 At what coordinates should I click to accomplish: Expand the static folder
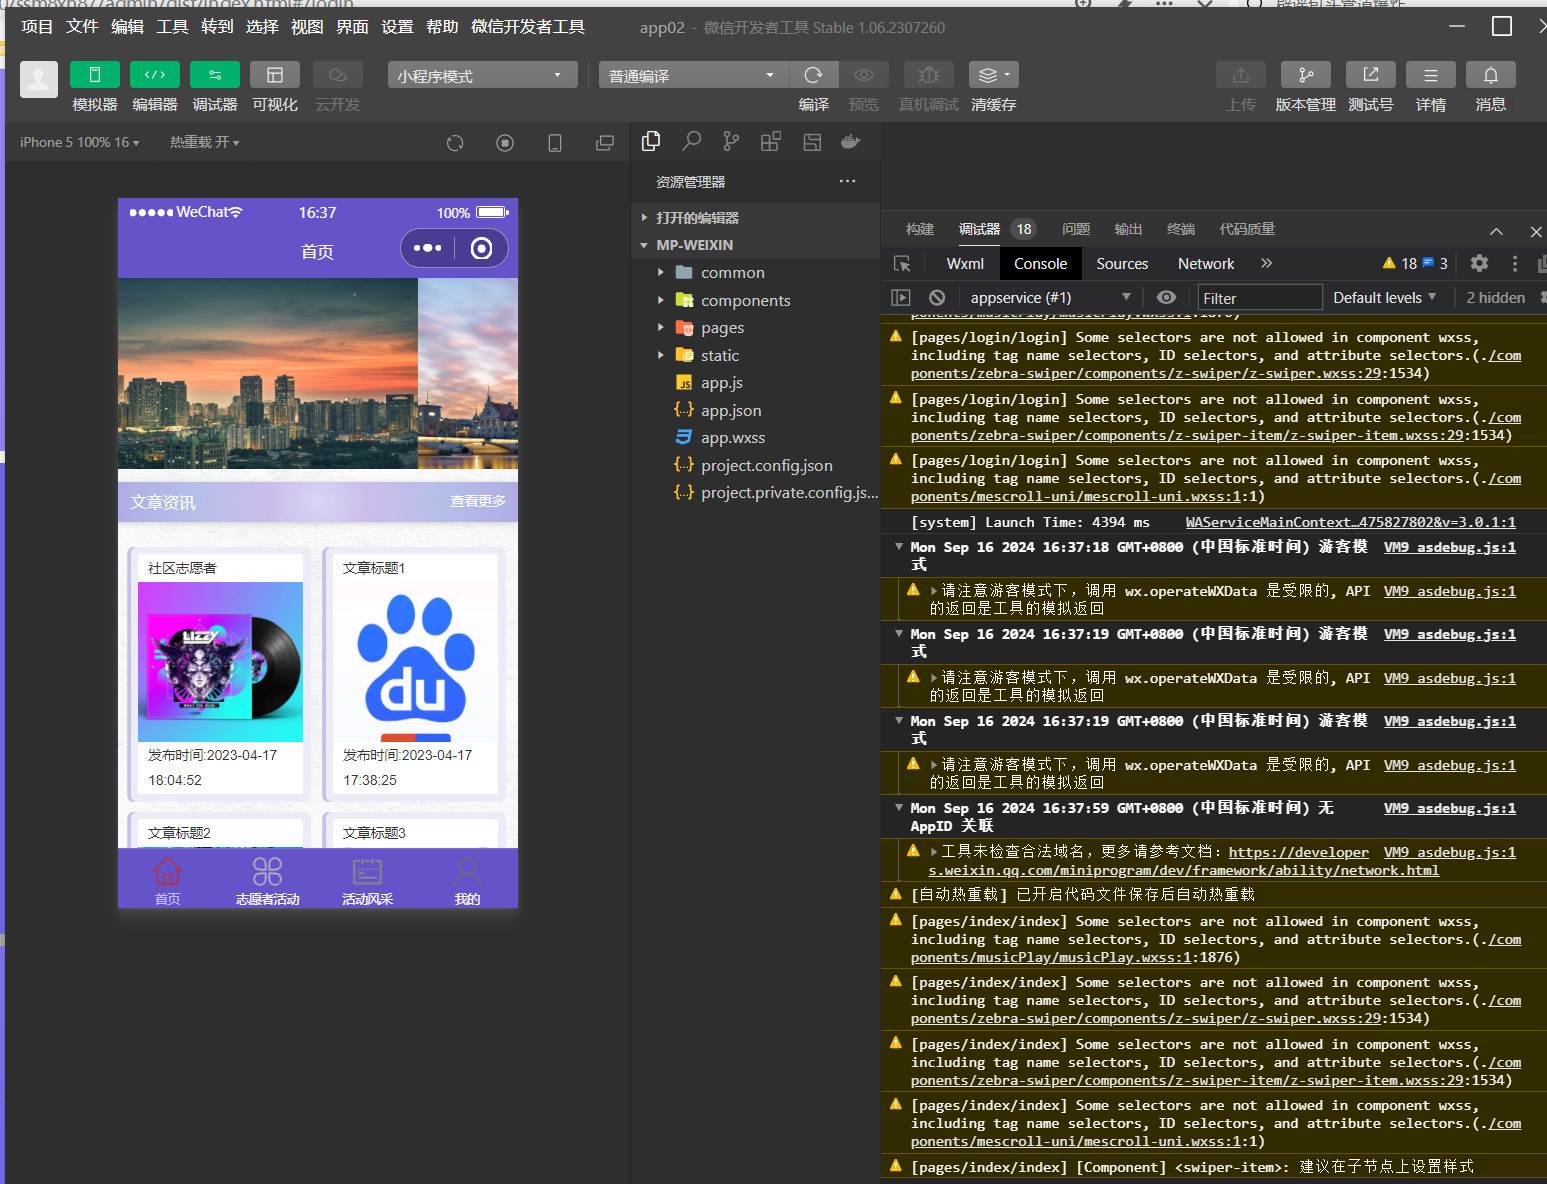point(757,355)
